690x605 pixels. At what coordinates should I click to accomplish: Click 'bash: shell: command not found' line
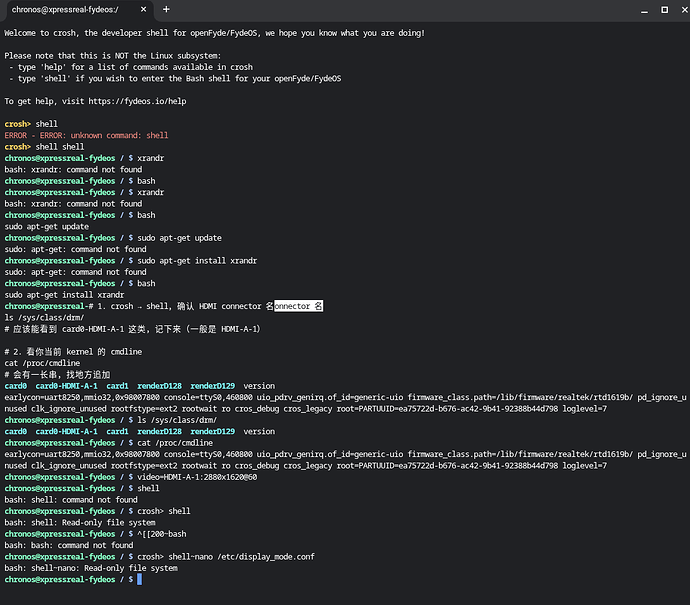(71, 500)
